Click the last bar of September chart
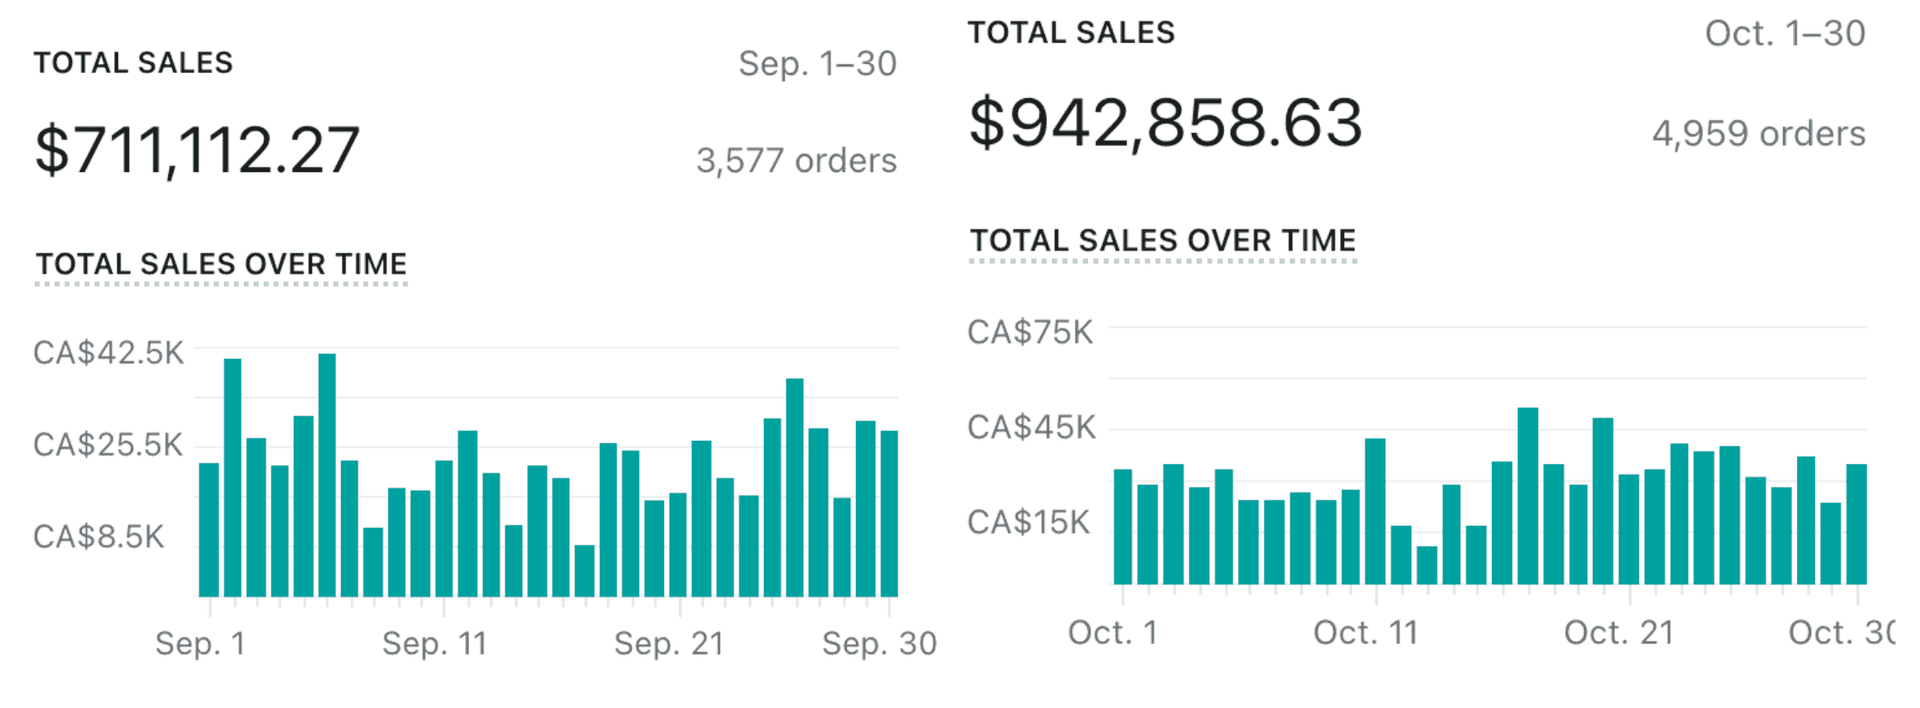This screenshot has height=708, width=1920. point(889,514)
